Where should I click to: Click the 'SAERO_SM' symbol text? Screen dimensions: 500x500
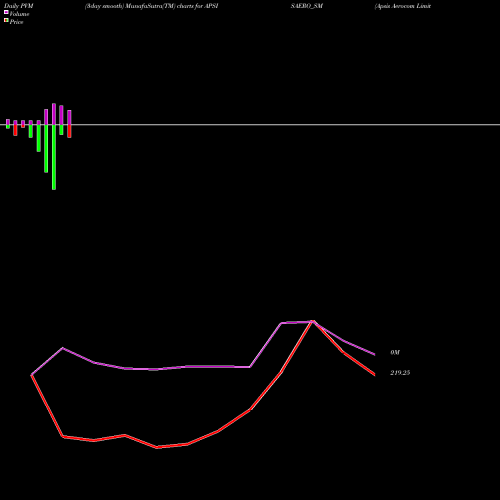coord(307,6)
